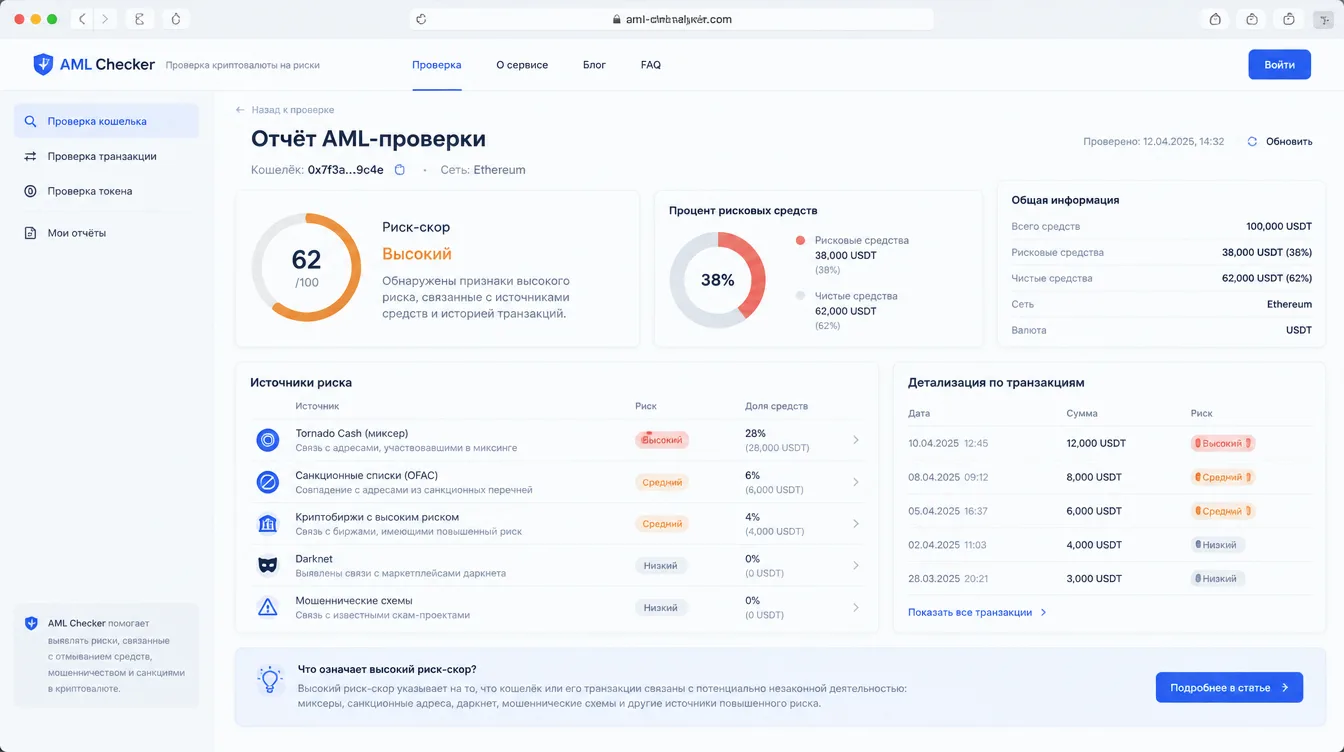The image size is (1344, 752).
Task: Switch to the Проверка tab
Action: [x=437, y=65]
